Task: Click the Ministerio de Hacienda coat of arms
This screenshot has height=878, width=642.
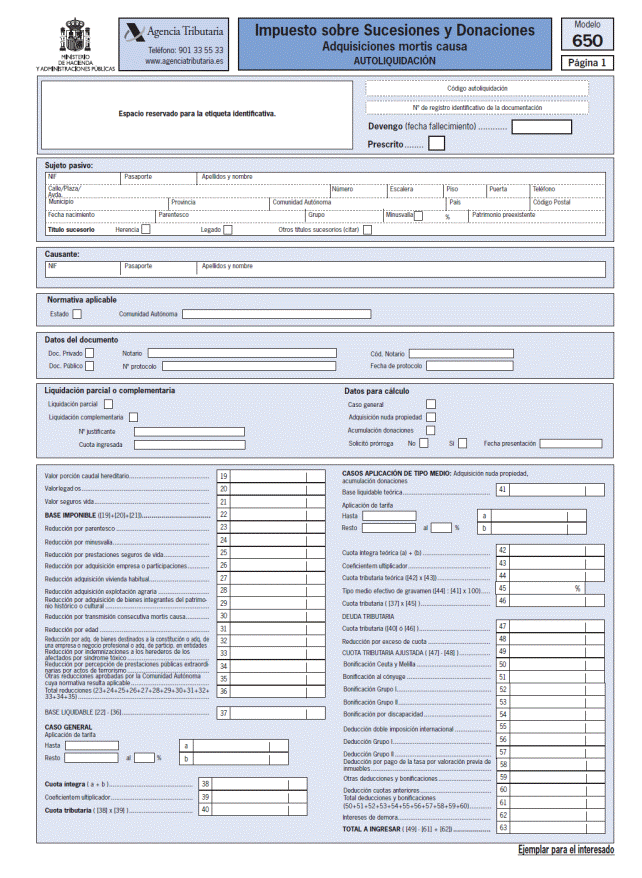Action: [75, 36]
